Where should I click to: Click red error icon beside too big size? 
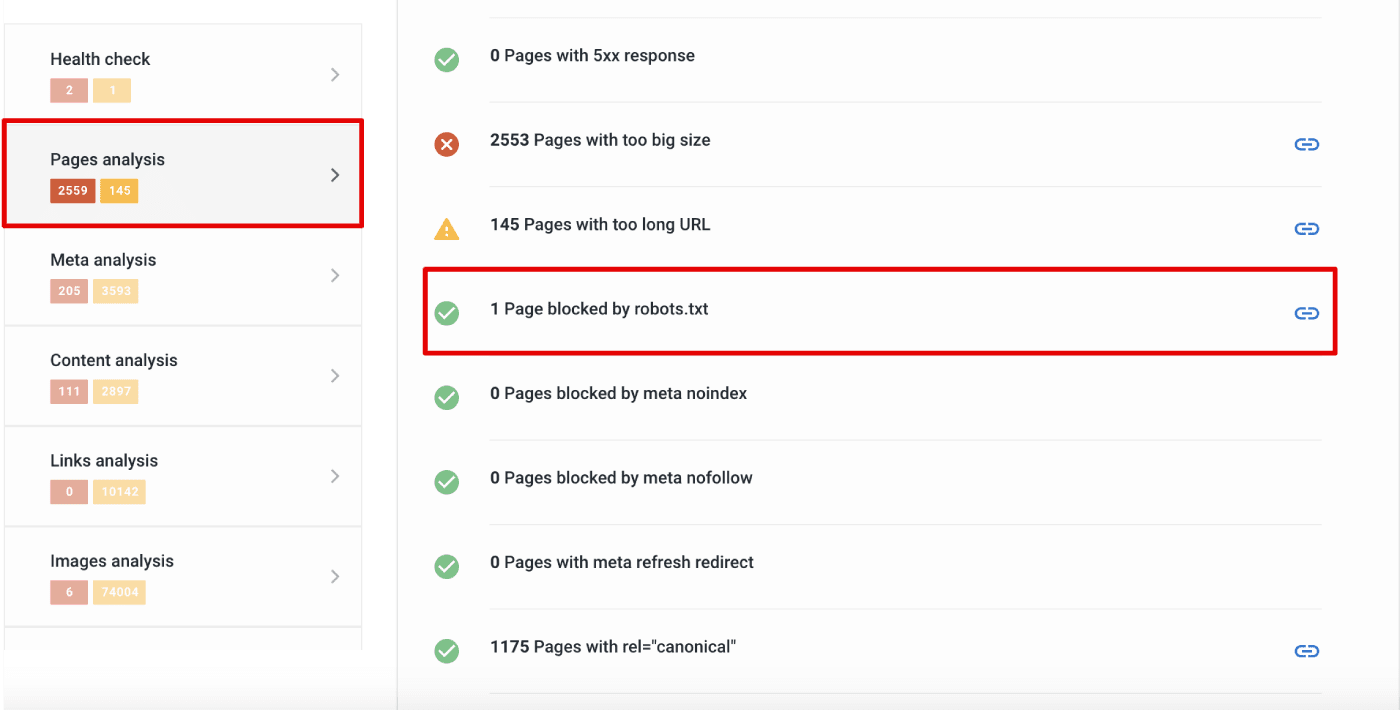click(446, 145)
